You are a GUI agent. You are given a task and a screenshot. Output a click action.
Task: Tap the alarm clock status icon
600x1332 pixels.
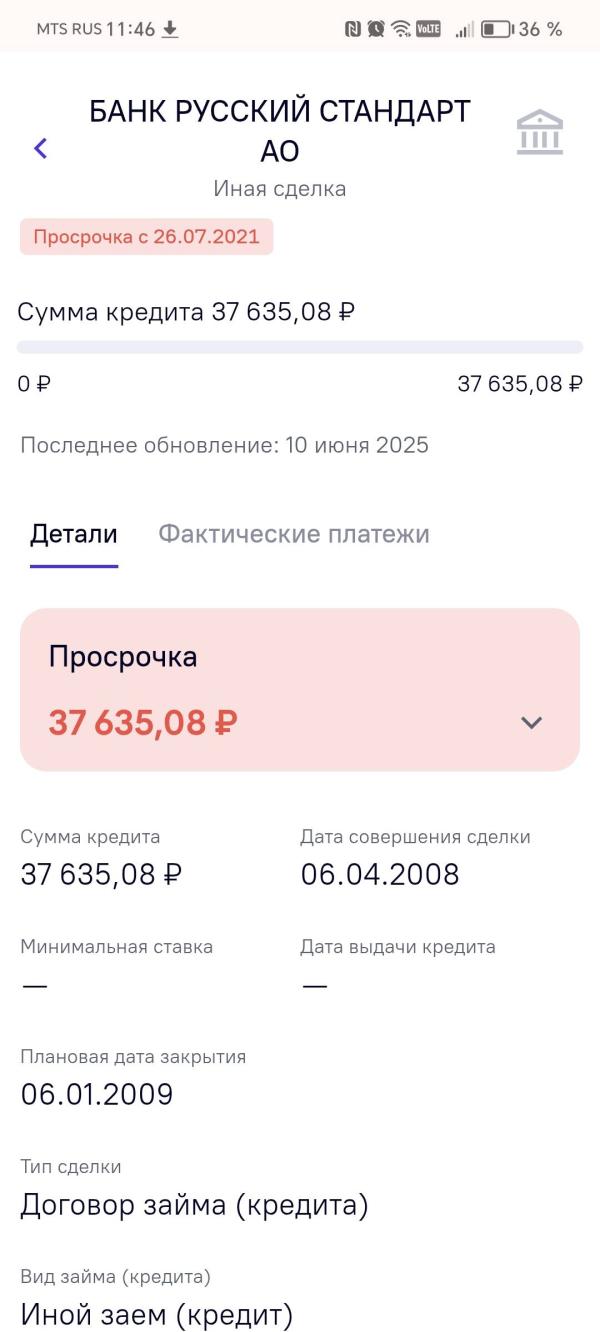376,29
